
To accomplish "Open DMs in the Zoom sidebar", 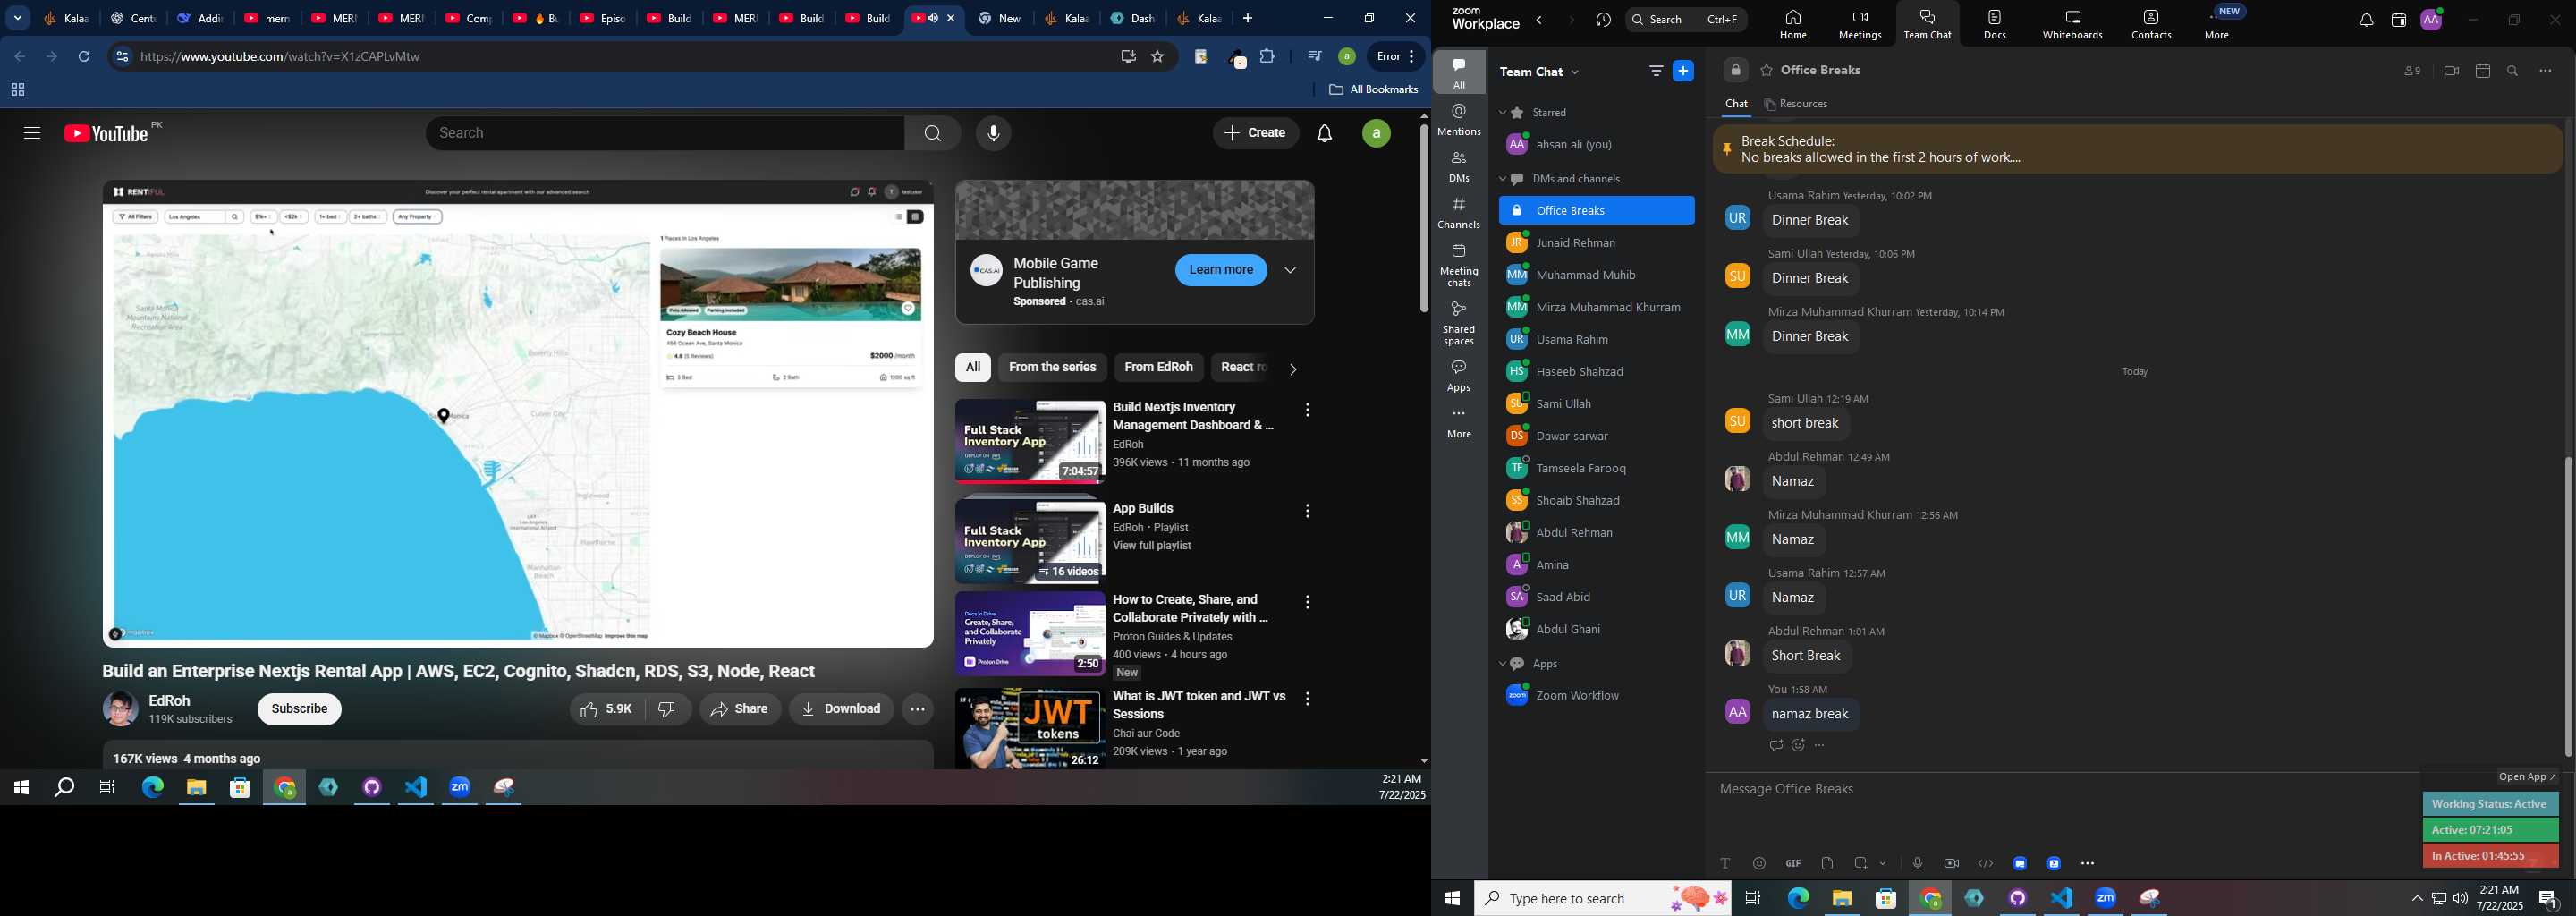I will tap(1459, 167).
